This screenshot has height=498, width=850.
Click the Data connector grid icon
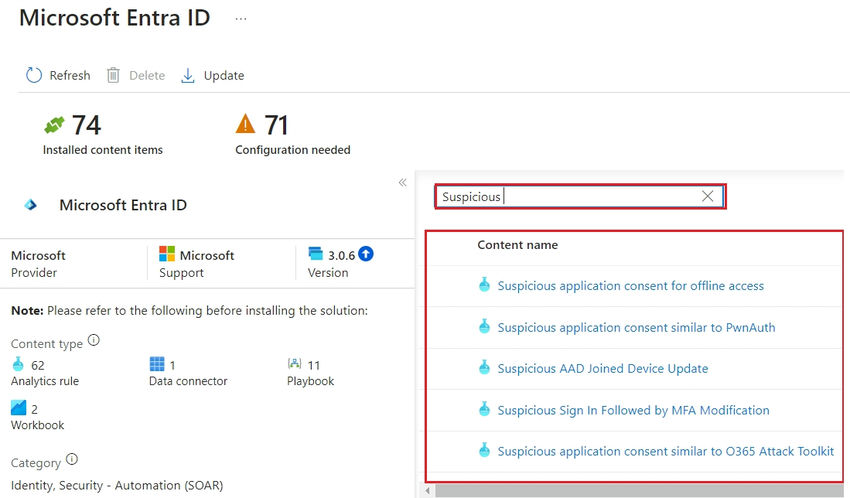coord(156,364)
